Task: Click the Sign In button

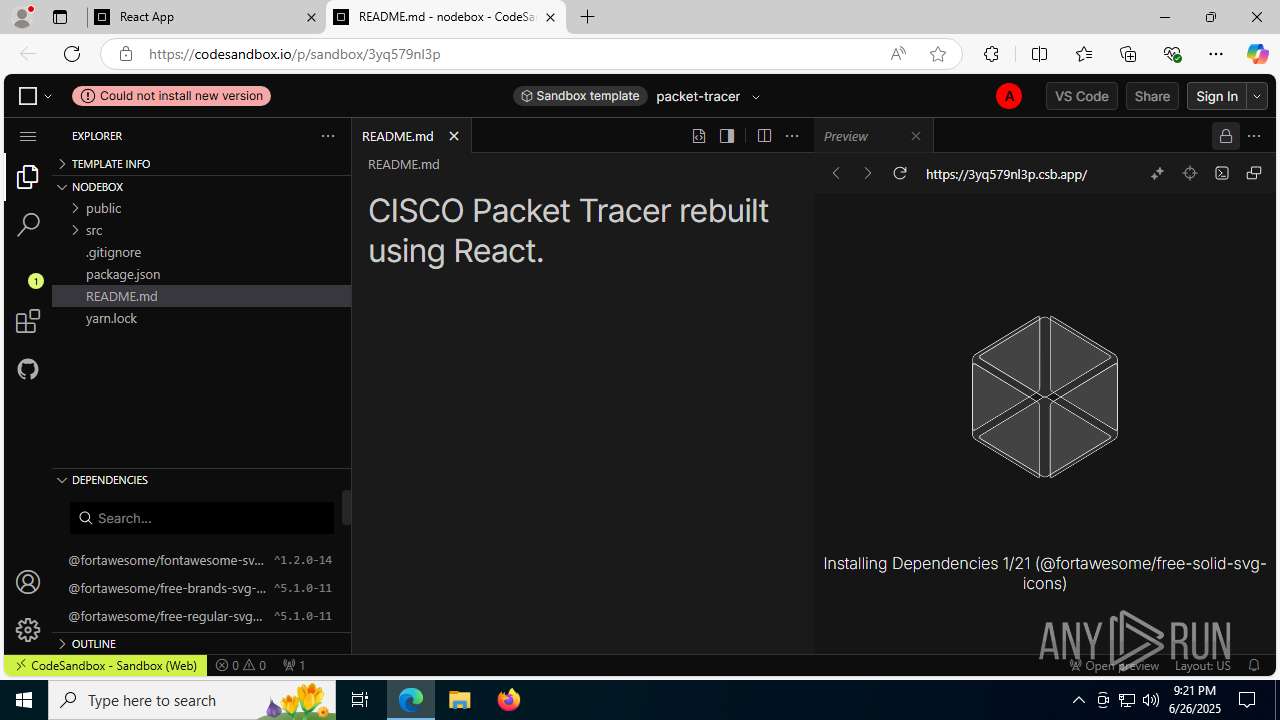Action: [x=1217, y=96]
